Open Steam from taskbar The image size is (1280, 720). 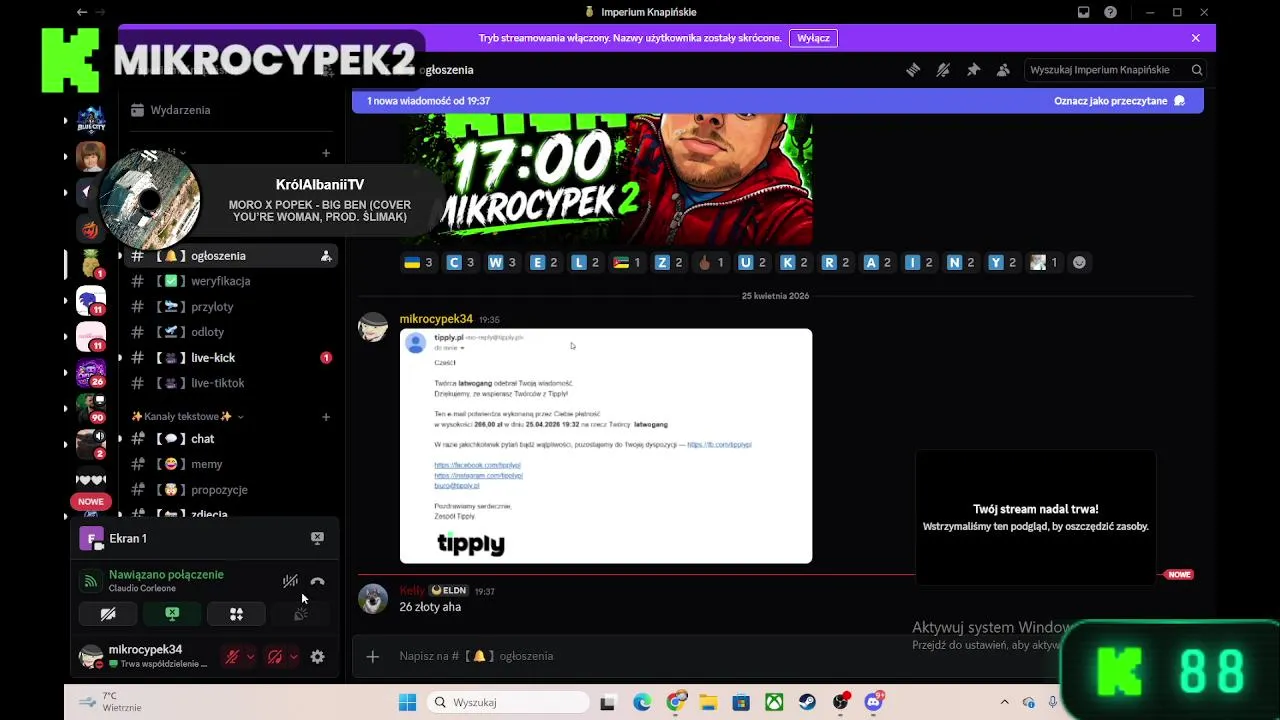click(807, 702)
